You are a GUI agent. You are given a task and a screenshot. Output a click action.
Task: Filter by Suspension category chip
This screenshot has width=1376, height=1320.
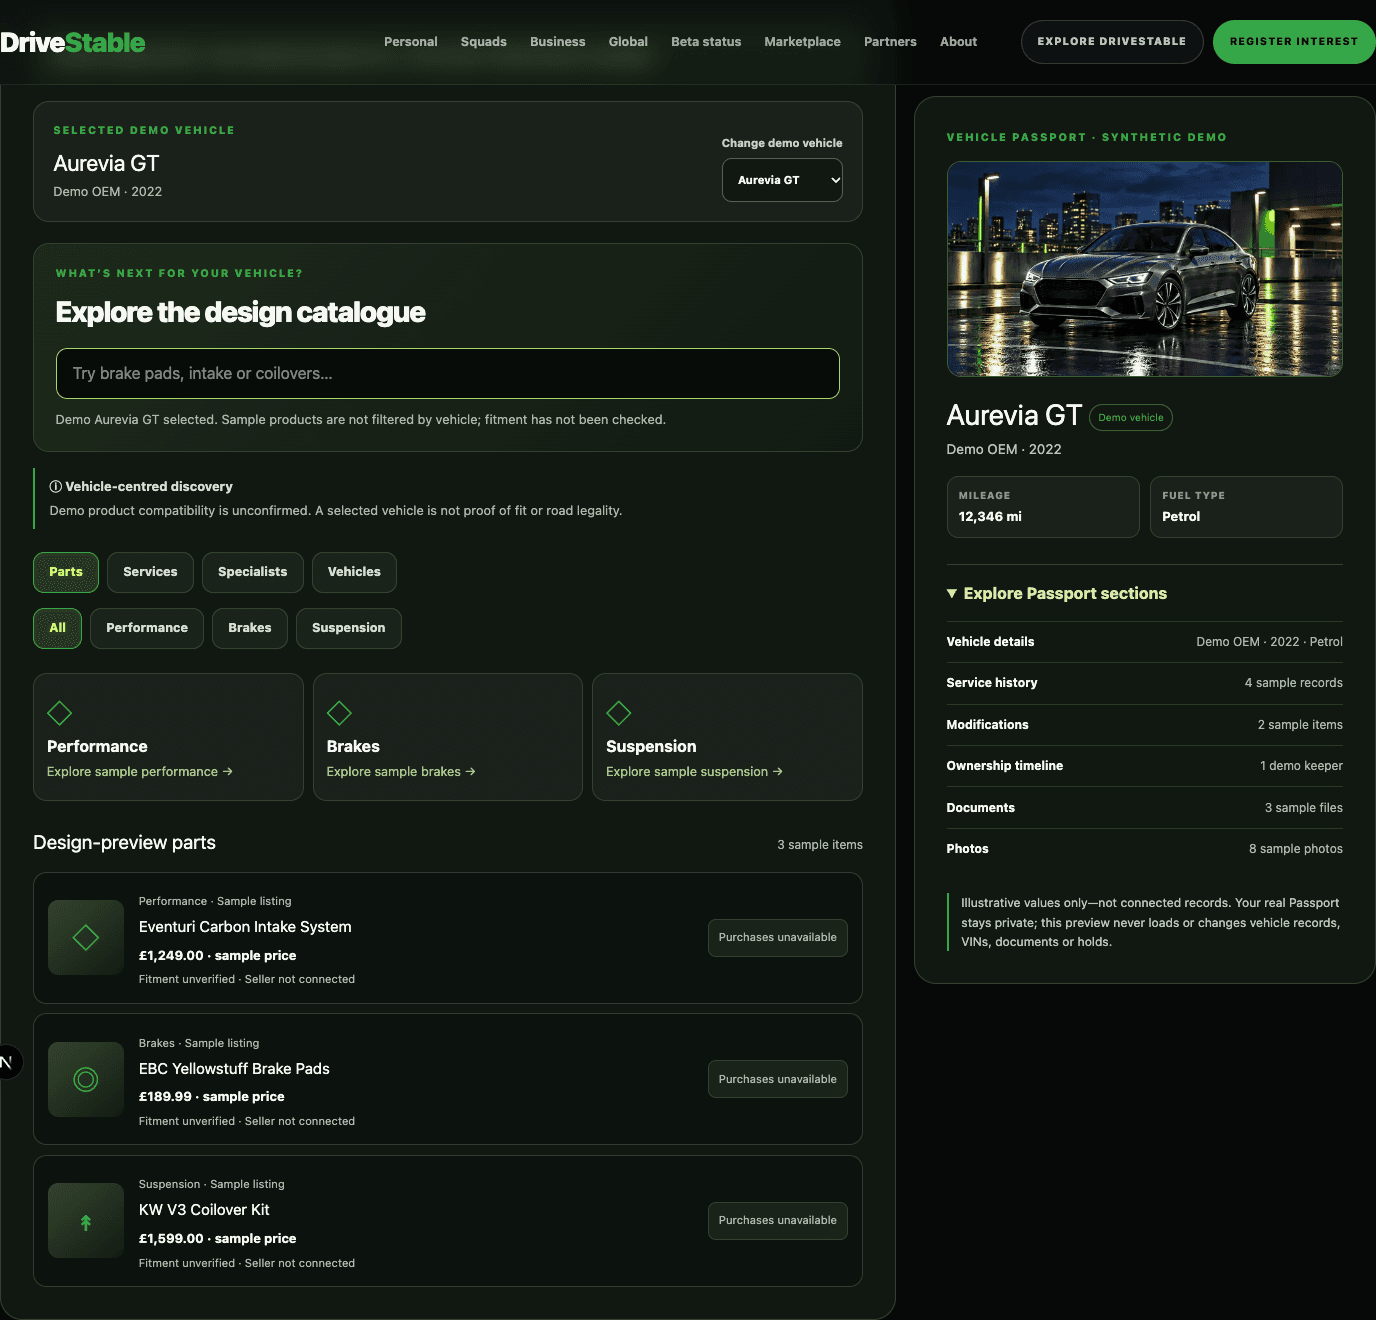click(348, 628)
